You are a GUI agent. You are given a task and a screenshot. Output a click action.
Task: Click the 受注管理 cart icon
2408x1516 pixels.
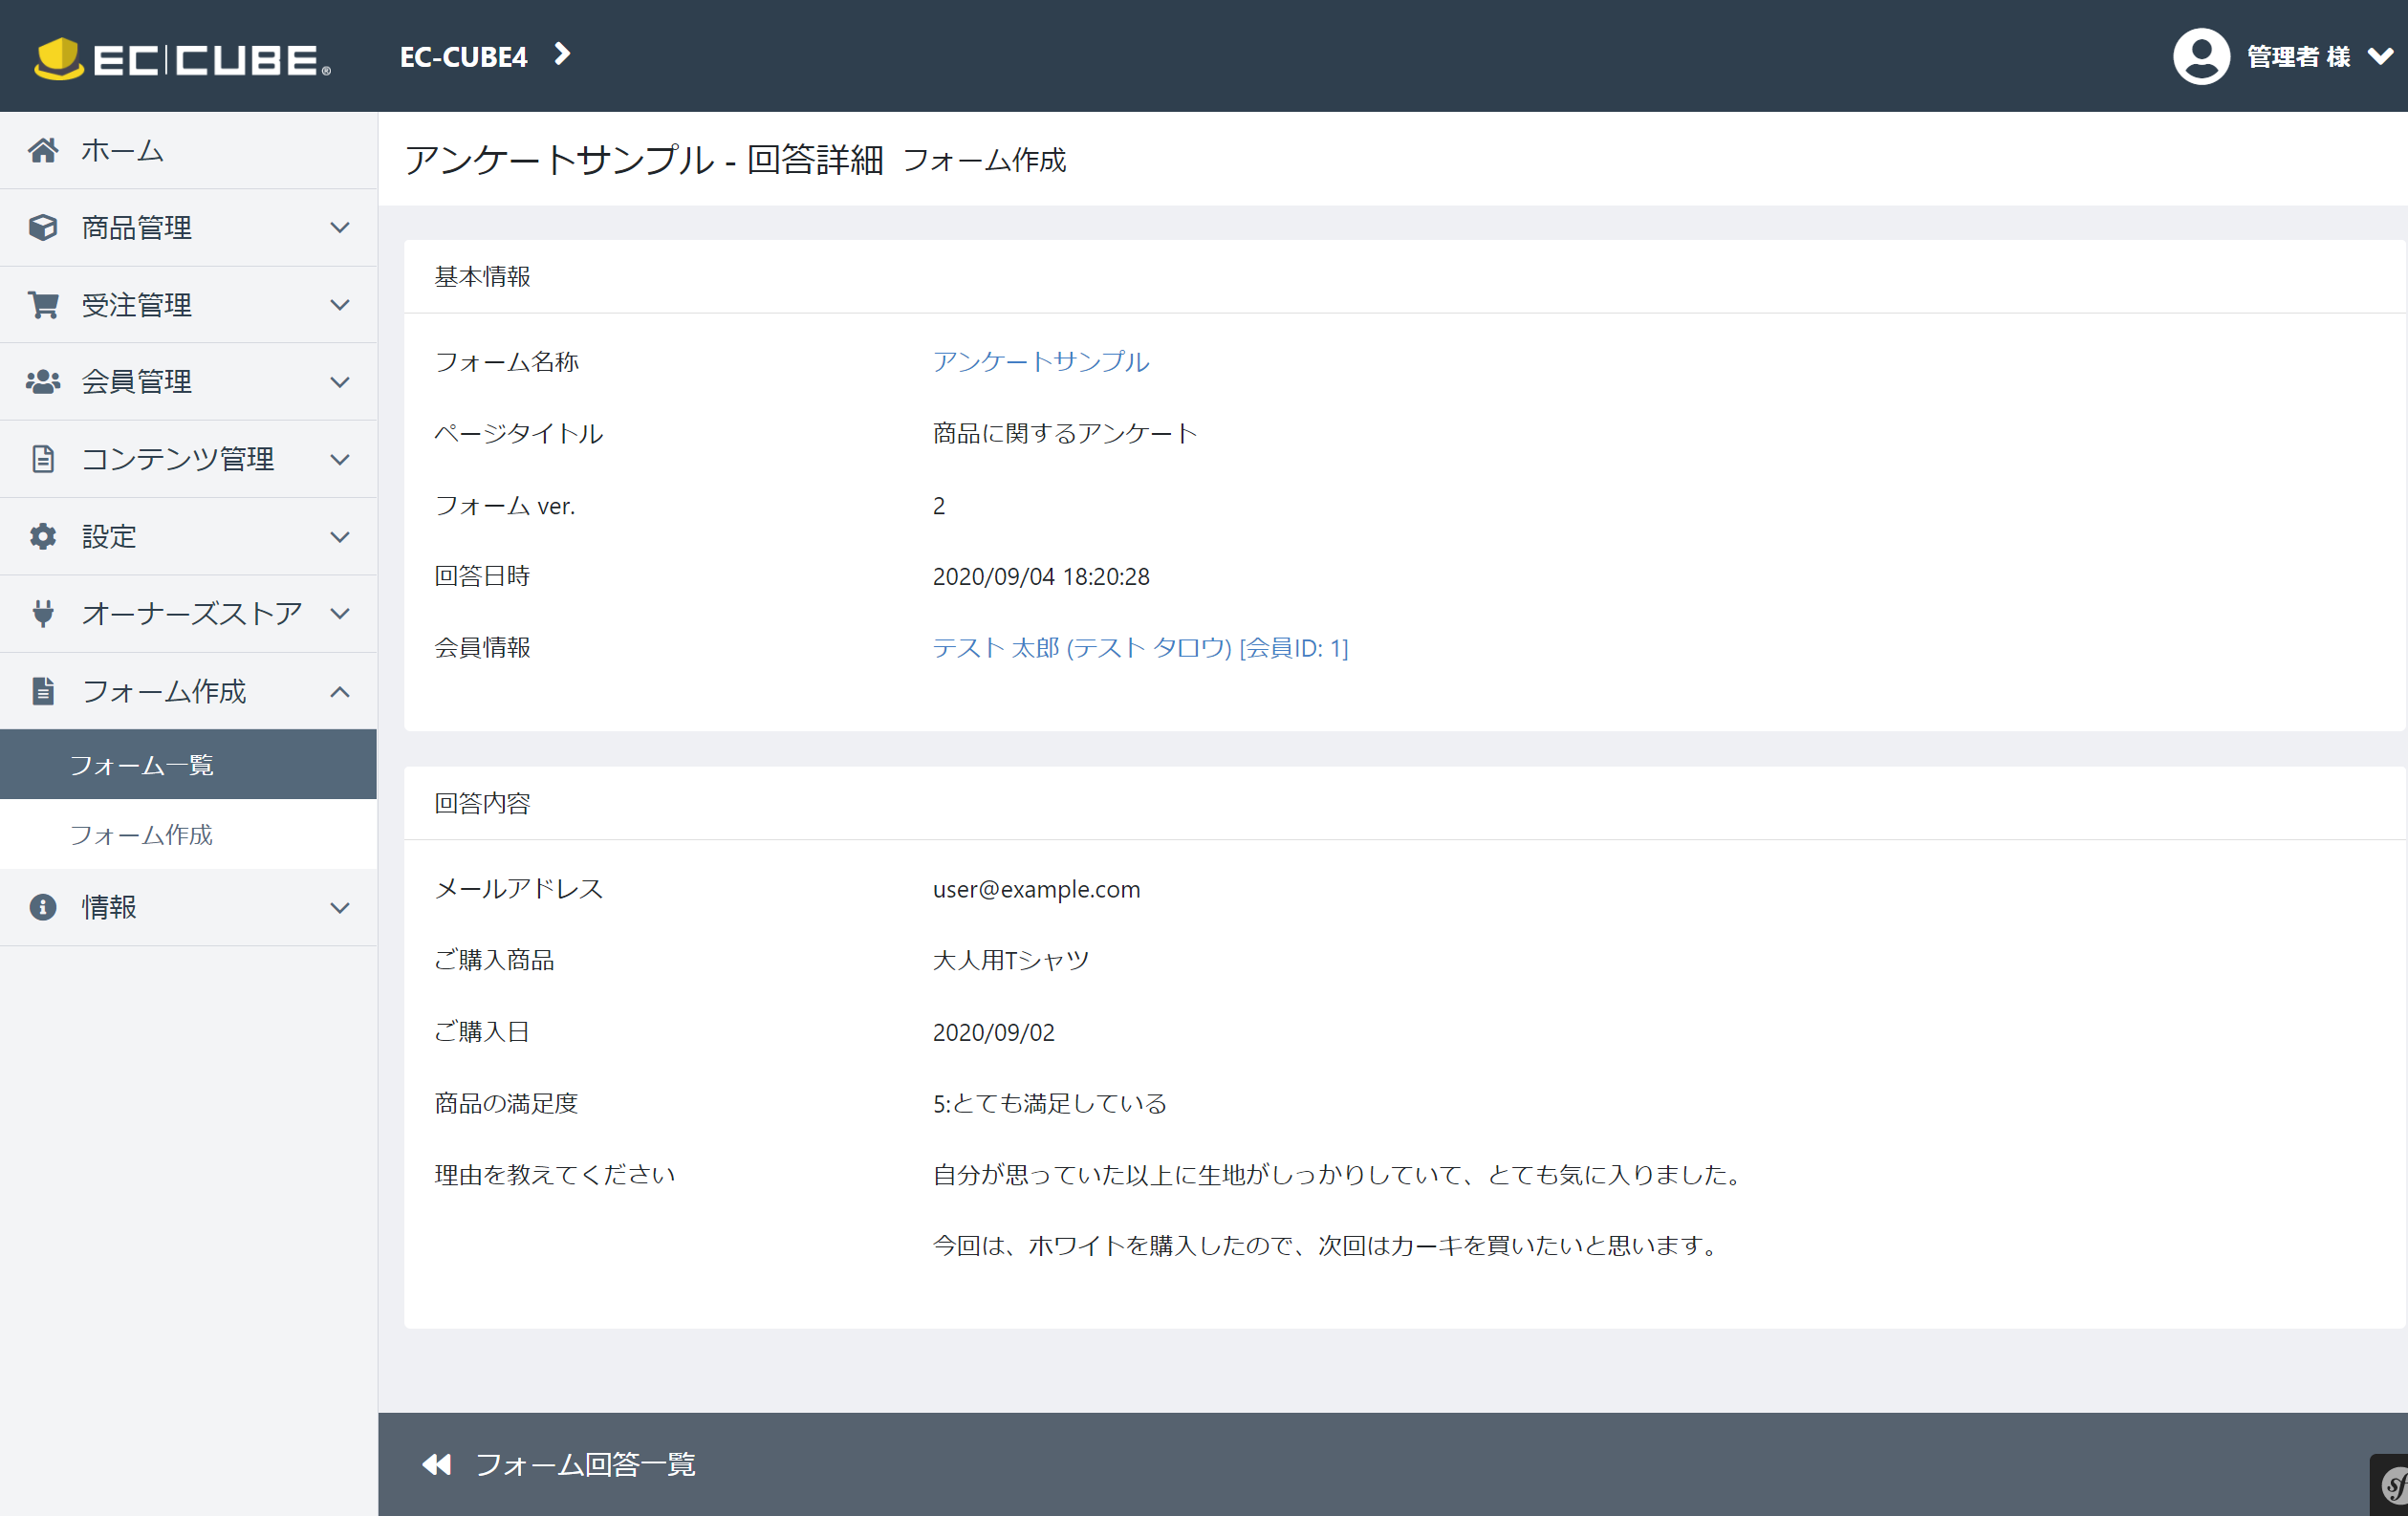43,304
